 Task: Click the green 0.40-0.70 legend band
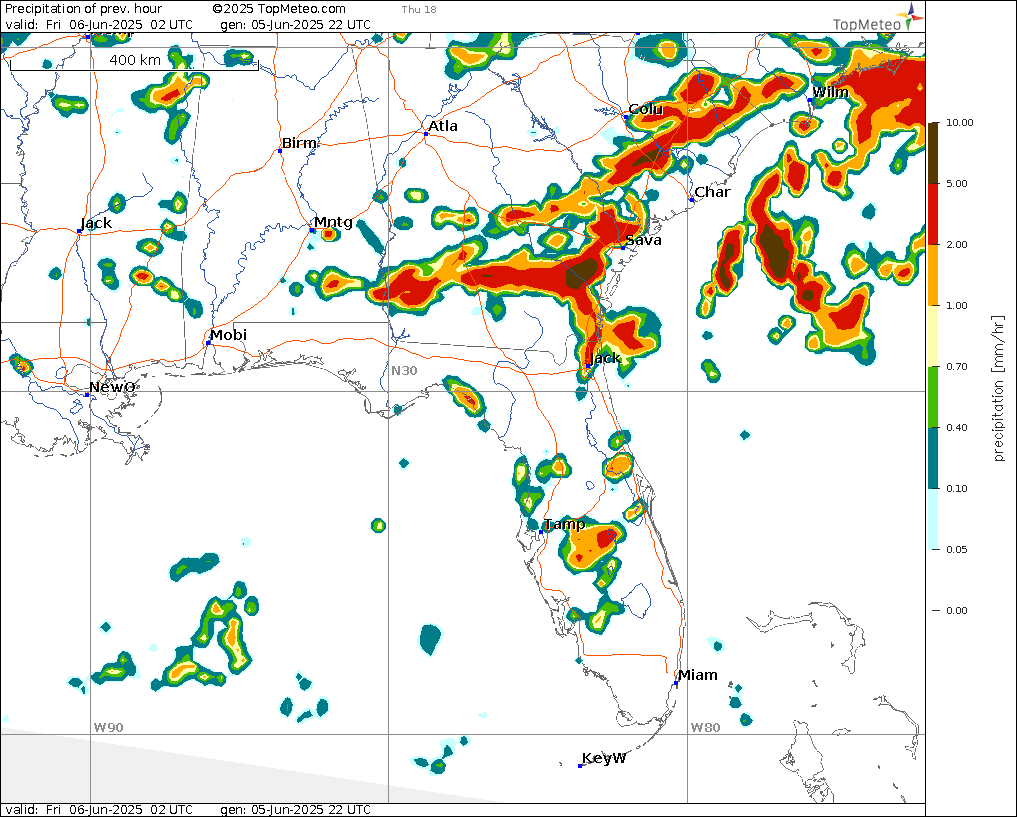[933, 397]
